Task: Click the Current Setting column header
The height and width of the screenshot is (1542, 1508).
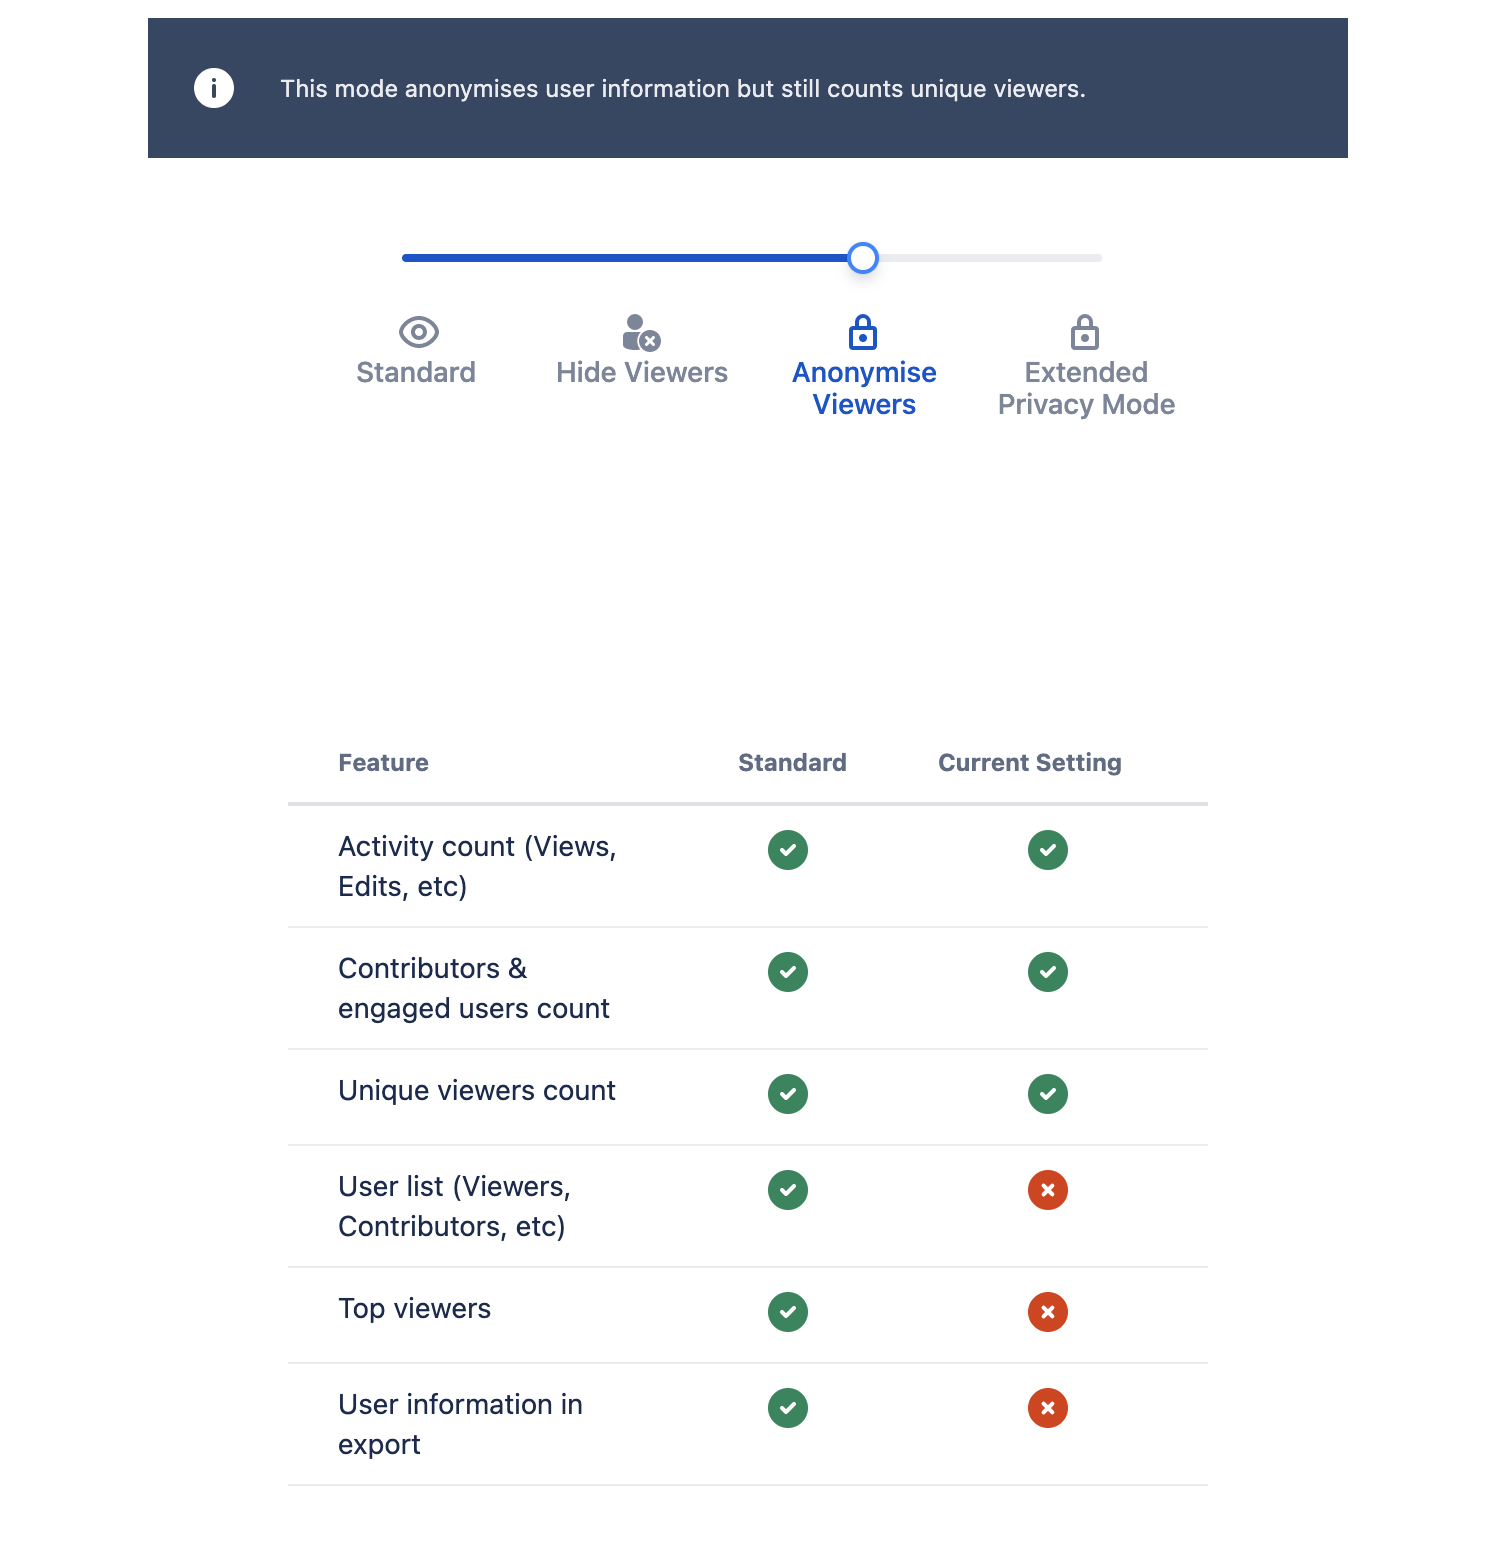Action: pos(1029,763)
